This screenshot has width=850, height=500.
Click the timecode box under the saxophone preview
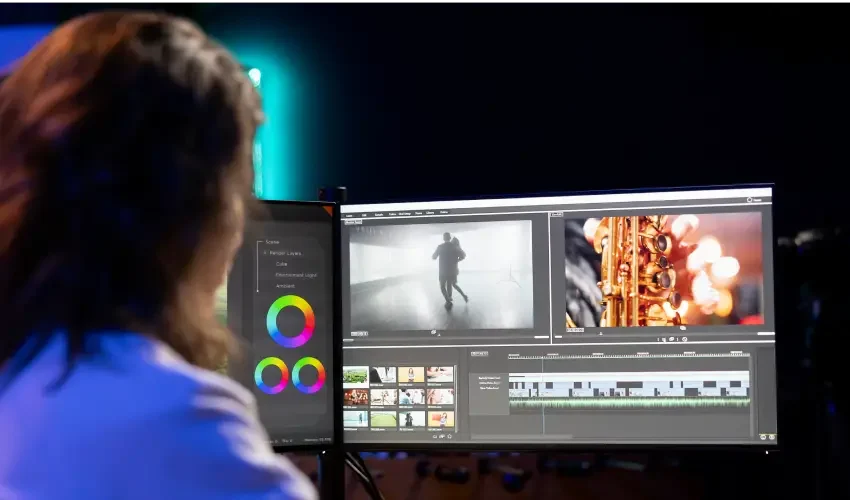575,330
